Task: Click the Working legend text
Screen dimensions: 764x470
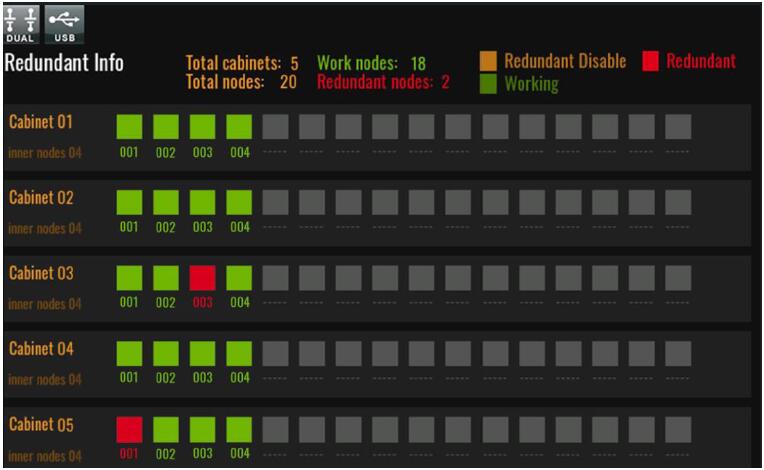Action: click(x=532, y=84)
